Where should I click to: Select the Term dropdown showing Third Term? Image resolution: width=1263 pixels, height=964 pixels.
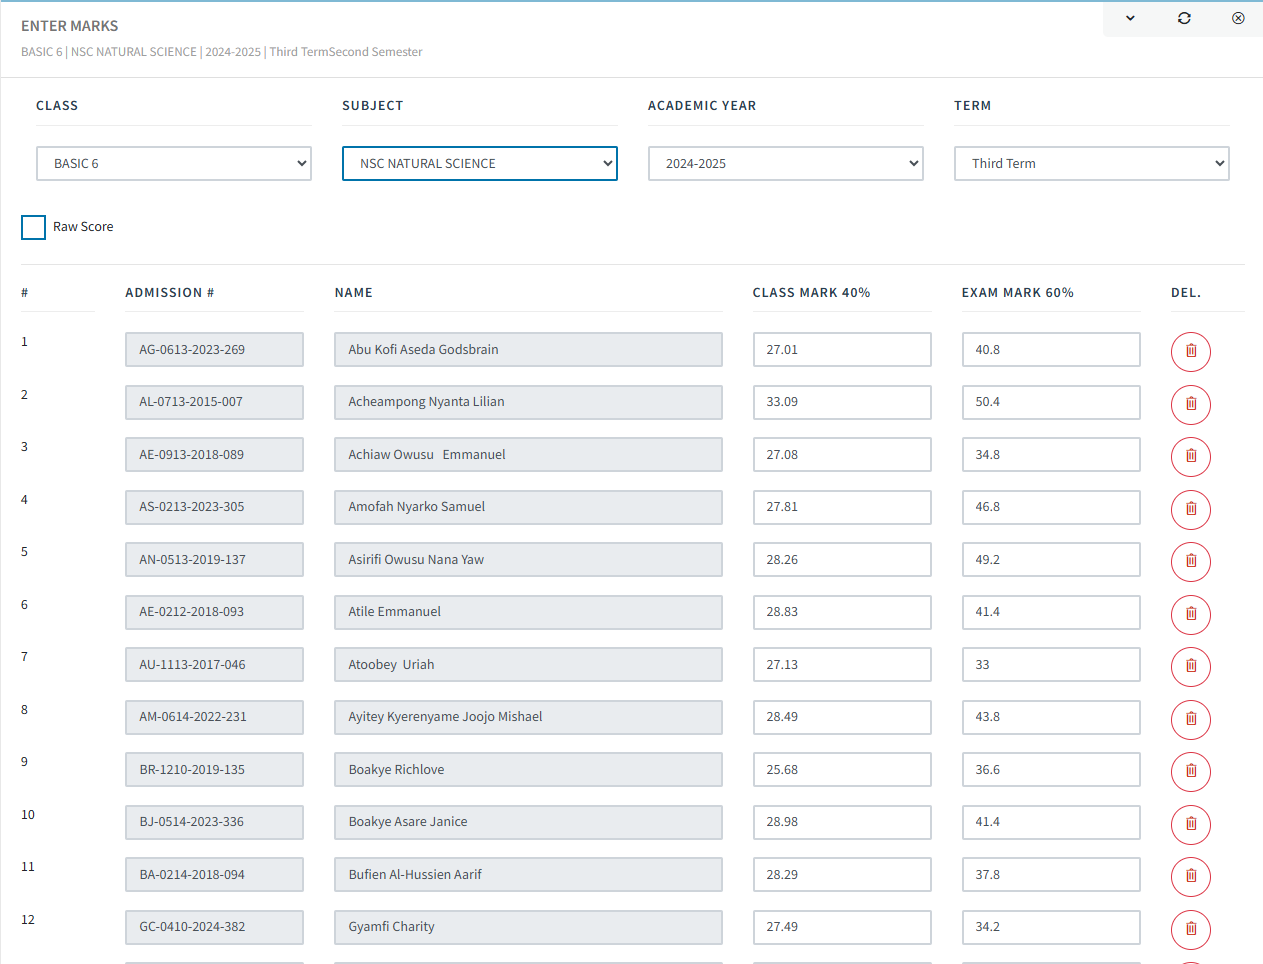pos(1092,164)
